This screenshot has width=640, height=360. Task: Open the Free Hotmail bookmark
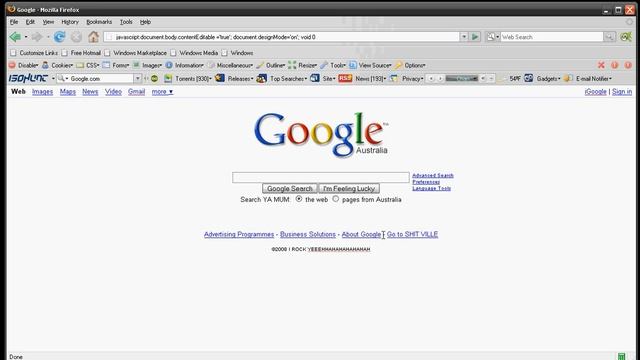point(81,53)
